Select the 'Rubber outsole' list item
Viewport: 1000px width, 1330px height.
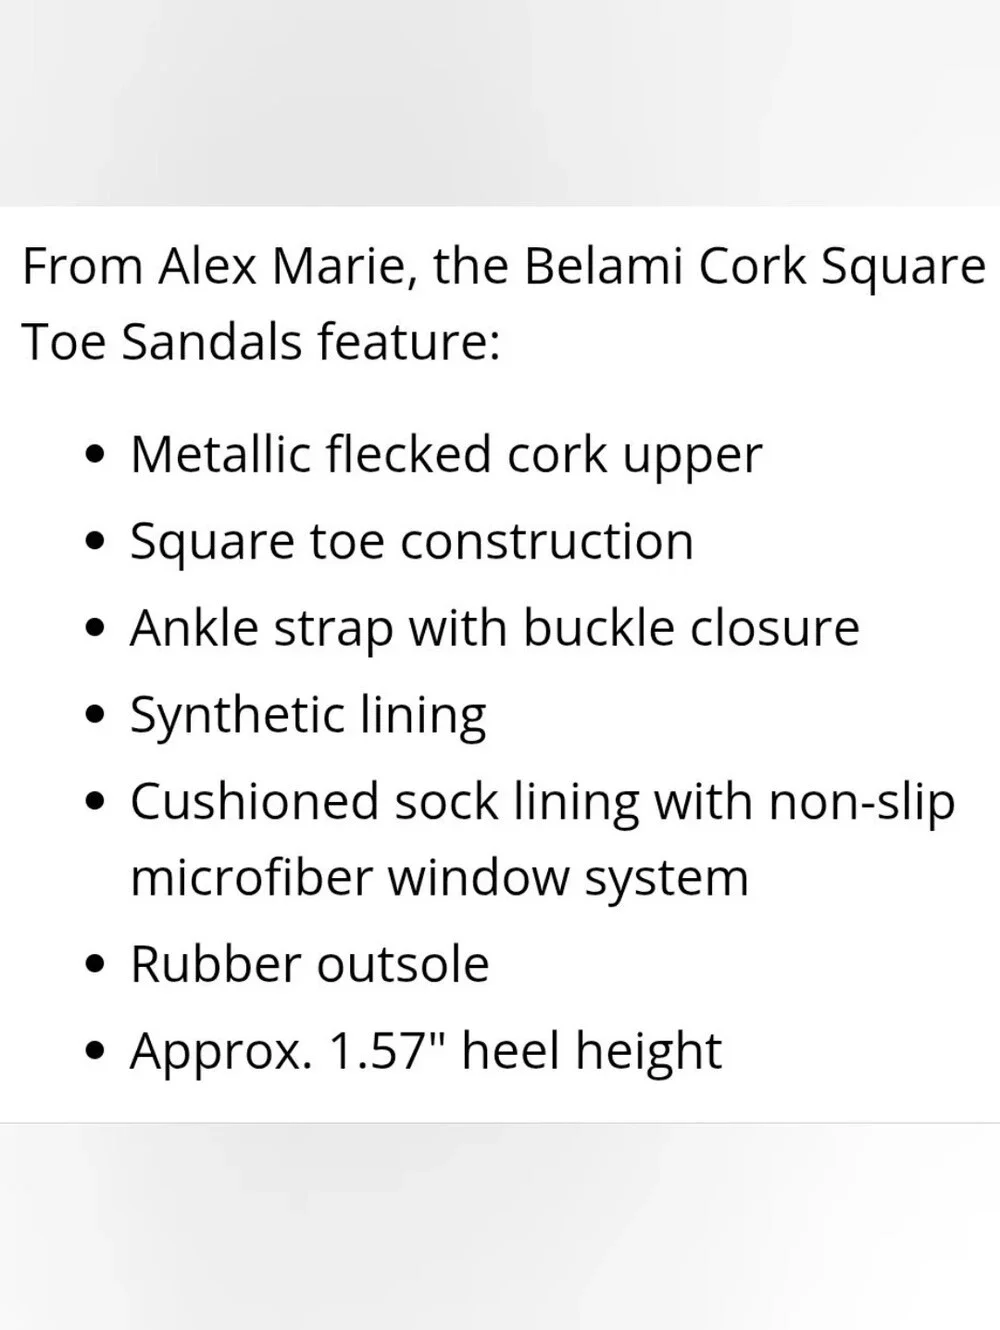coord(310,965)
